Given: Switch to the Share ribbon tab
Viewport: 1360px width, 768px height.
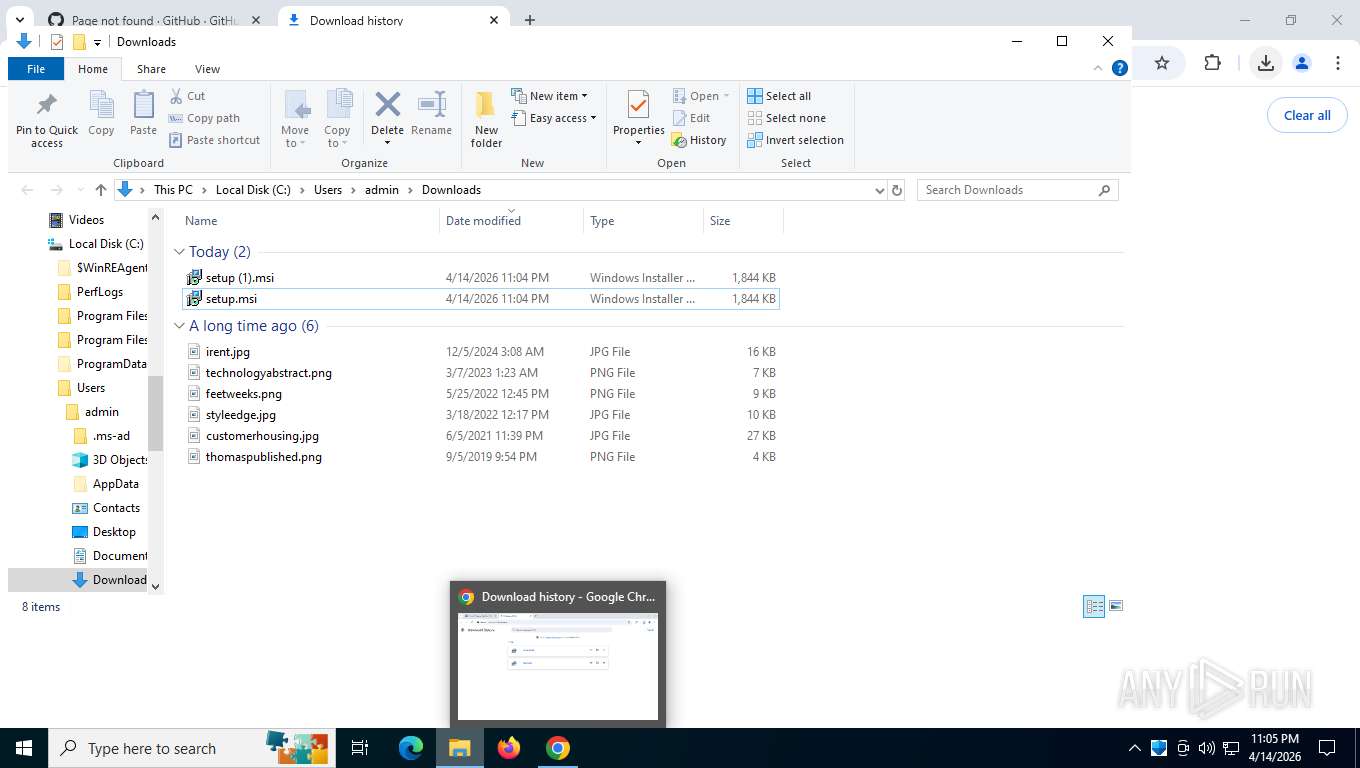Looking at the screenshot, I should 152,69.
